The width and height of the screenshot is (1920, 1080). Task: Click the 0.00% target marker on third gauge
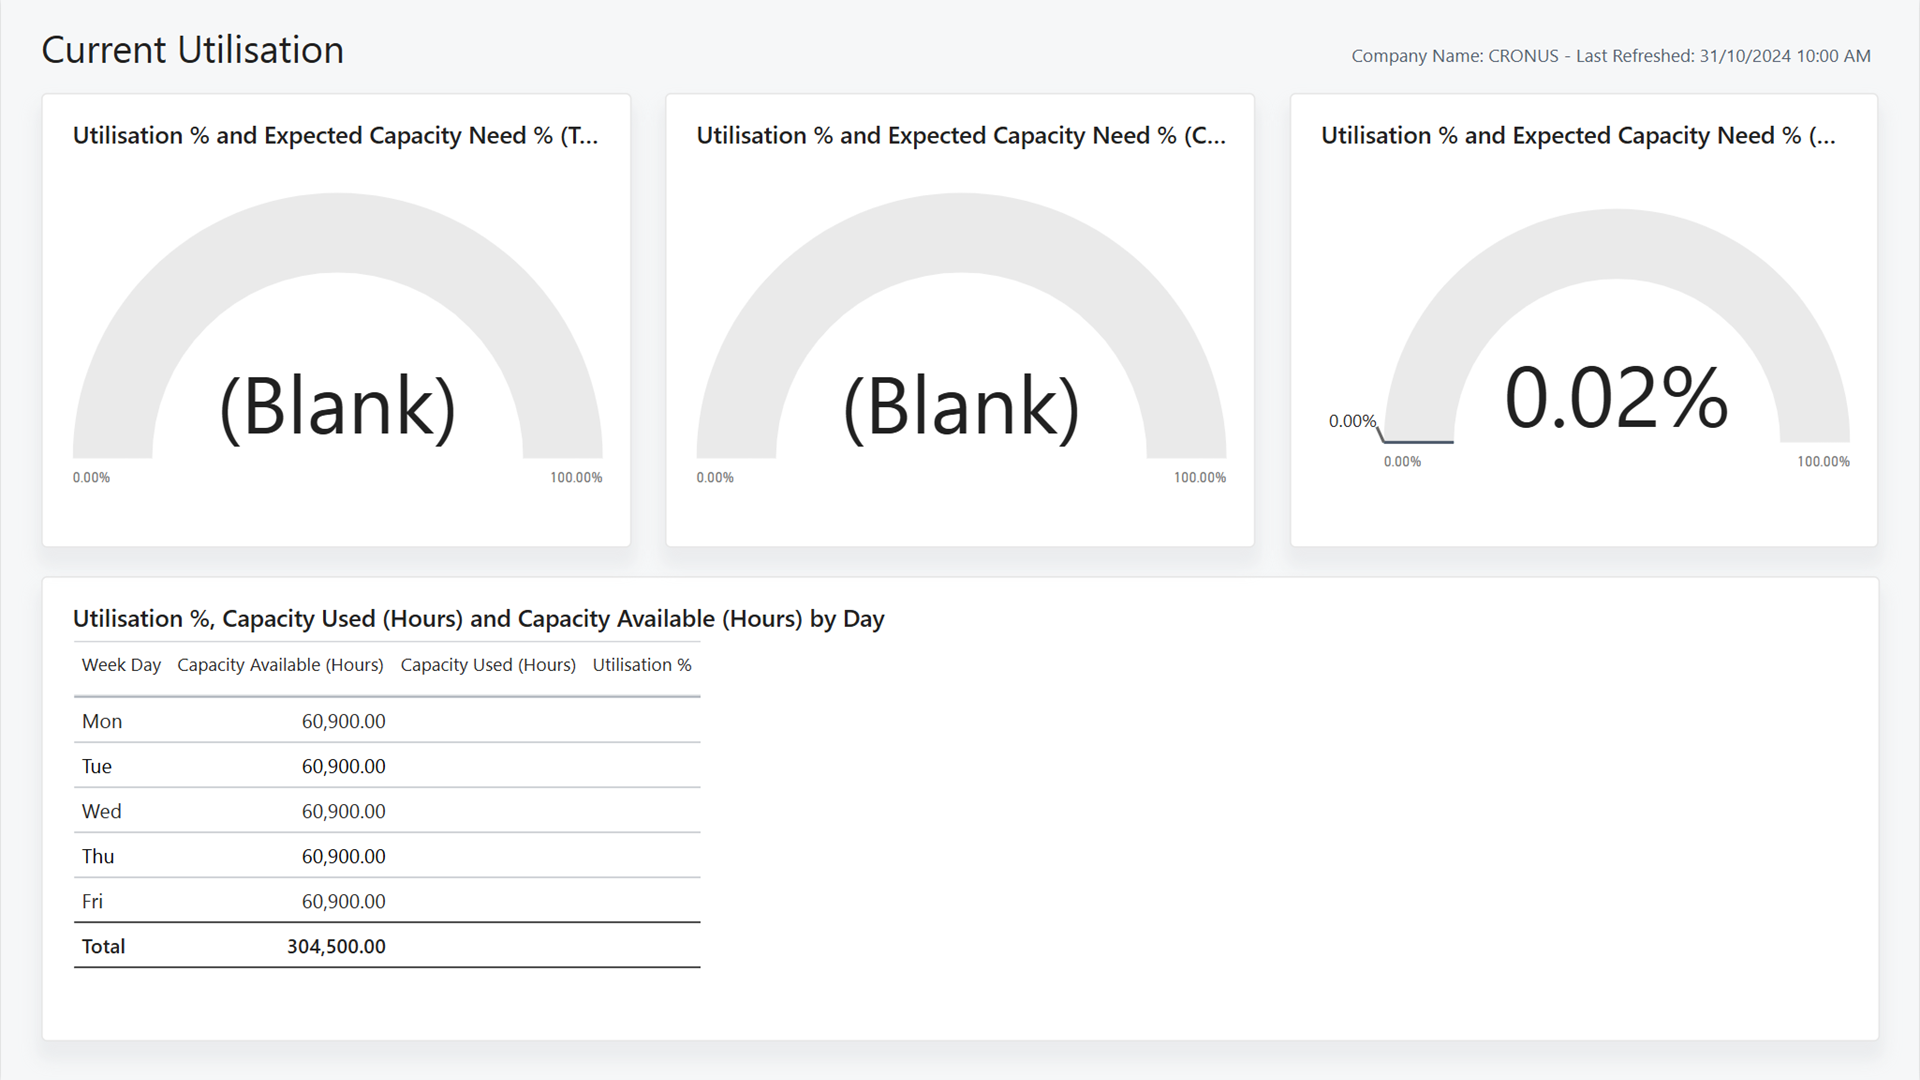pyautogui.click(x=1352, y=421)
